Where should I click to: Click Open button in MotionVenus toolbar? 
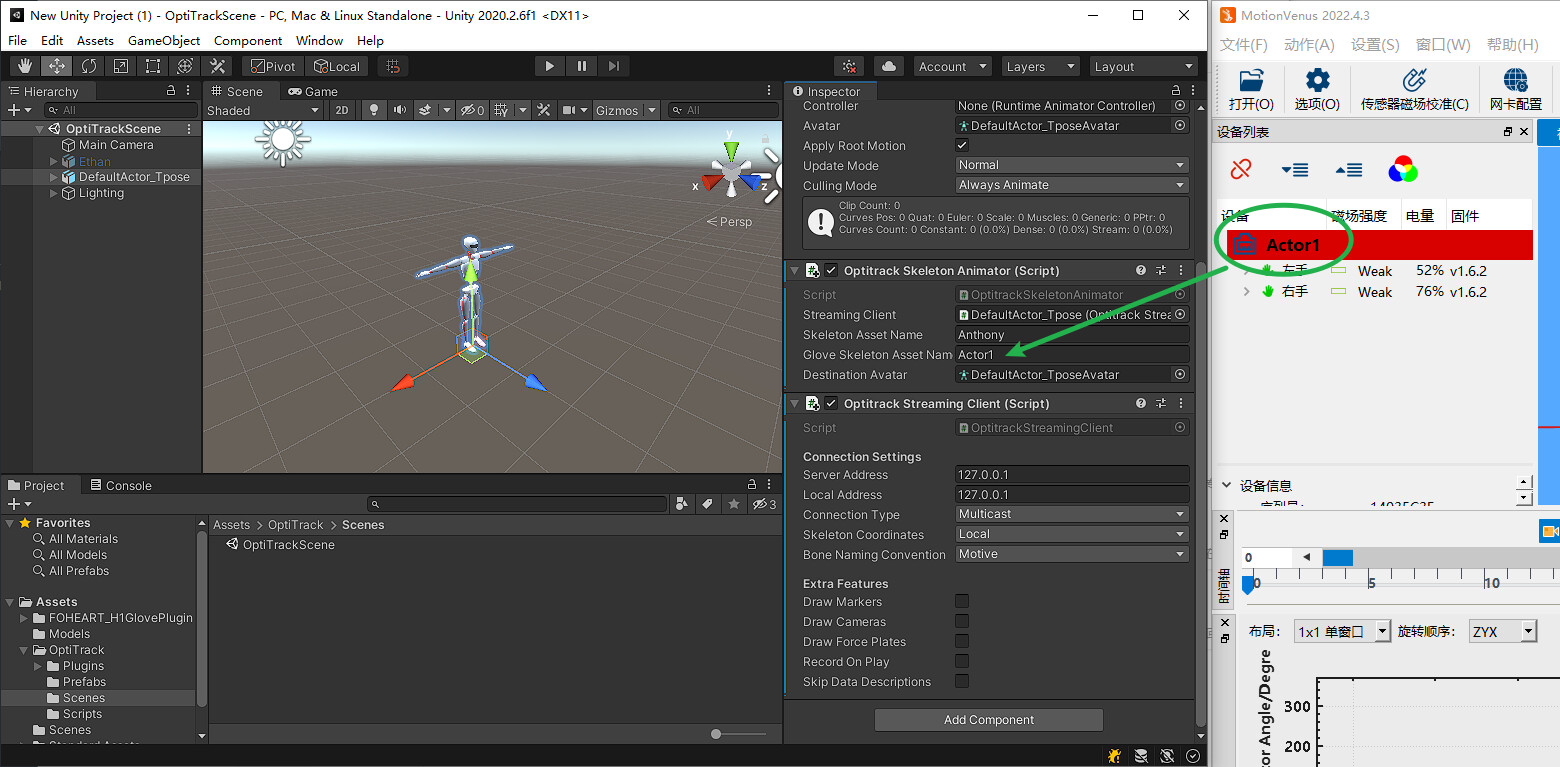coord(1251,89)
